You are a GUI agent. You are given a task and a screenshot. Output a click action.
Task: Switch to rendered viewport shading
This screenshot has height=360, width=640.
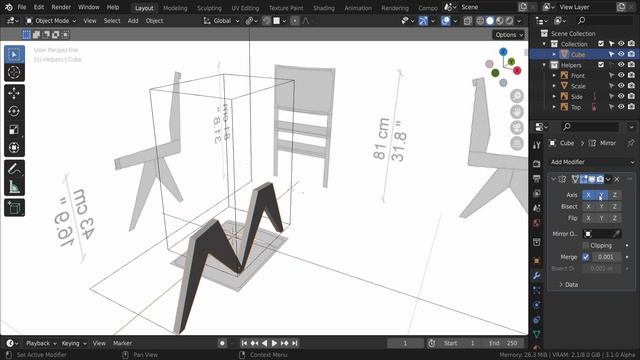(x=509, y=20)
